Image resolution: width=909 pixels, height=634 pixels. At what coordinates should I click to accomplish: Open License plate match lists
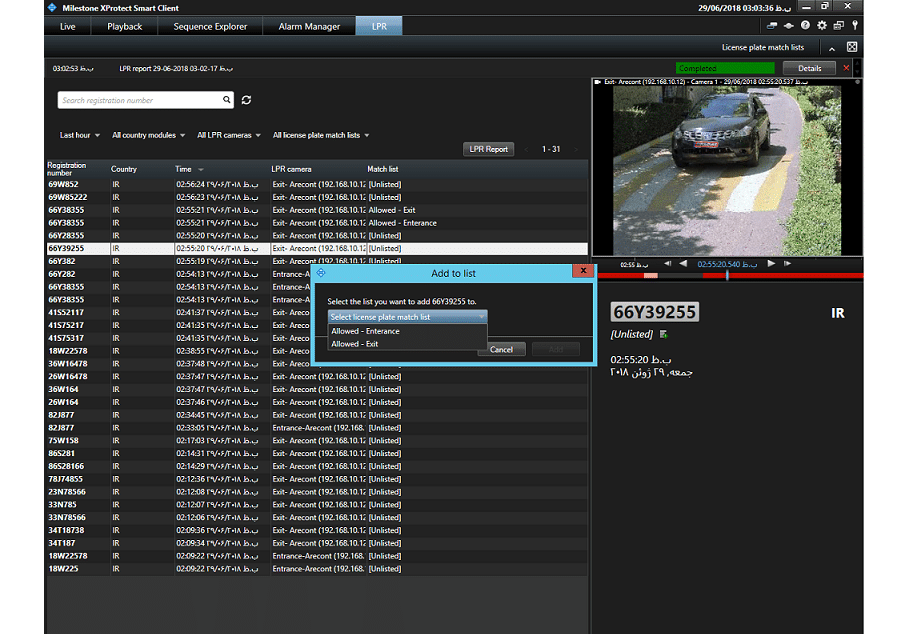[762, 48]
